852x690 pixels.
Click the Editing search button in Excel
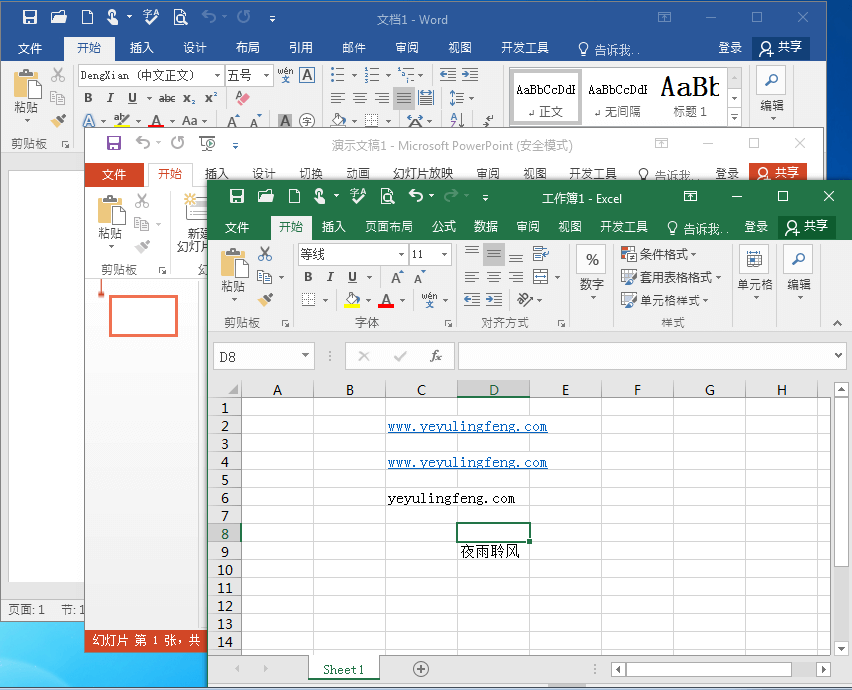[x=798, y=272]
